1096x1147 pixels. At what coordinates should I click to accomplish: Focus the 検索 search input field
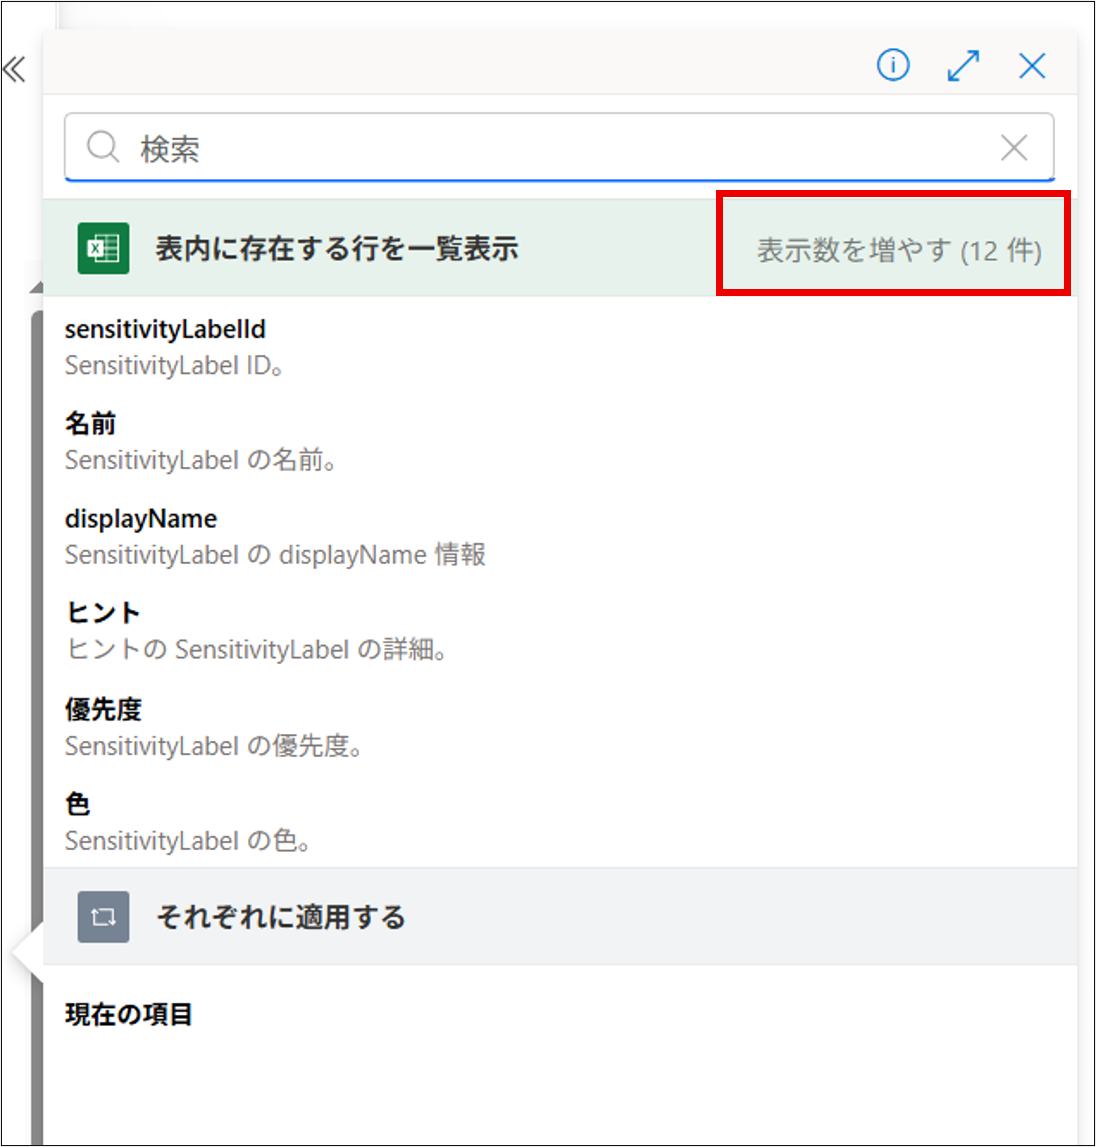550,148
